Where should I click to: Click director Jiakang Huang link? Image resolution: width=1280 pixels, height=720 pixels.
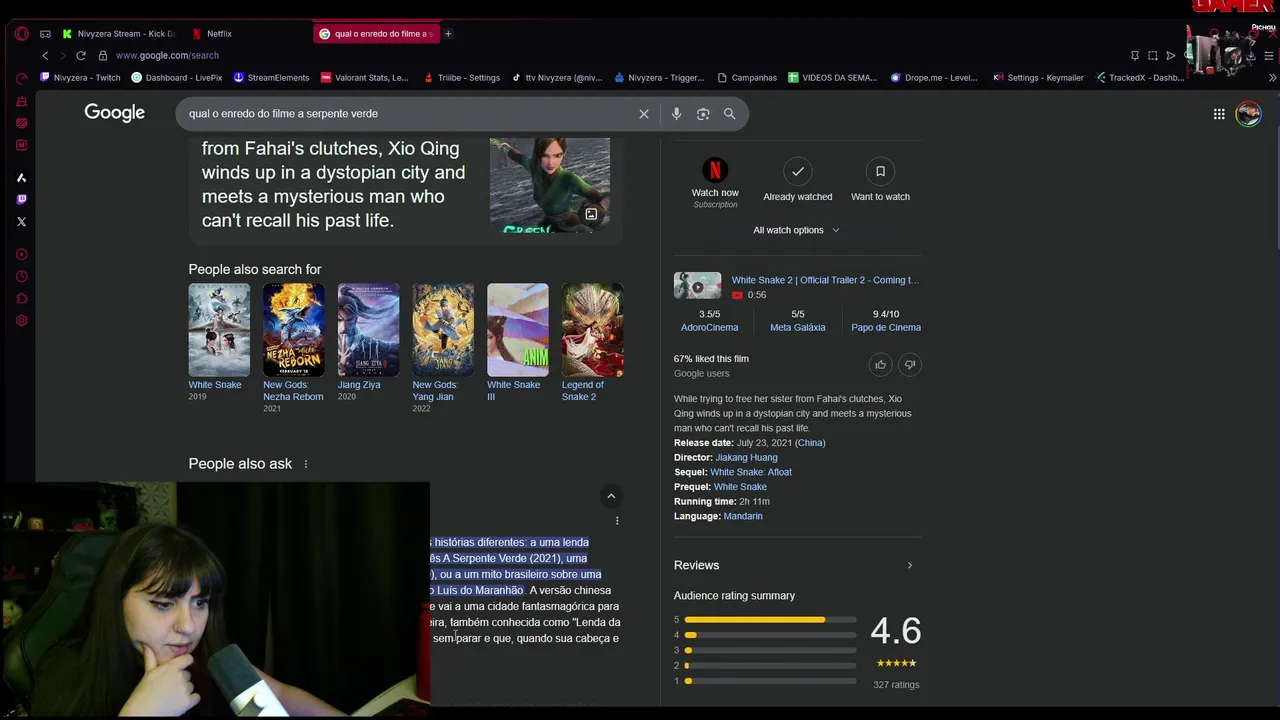click(746, 457)
